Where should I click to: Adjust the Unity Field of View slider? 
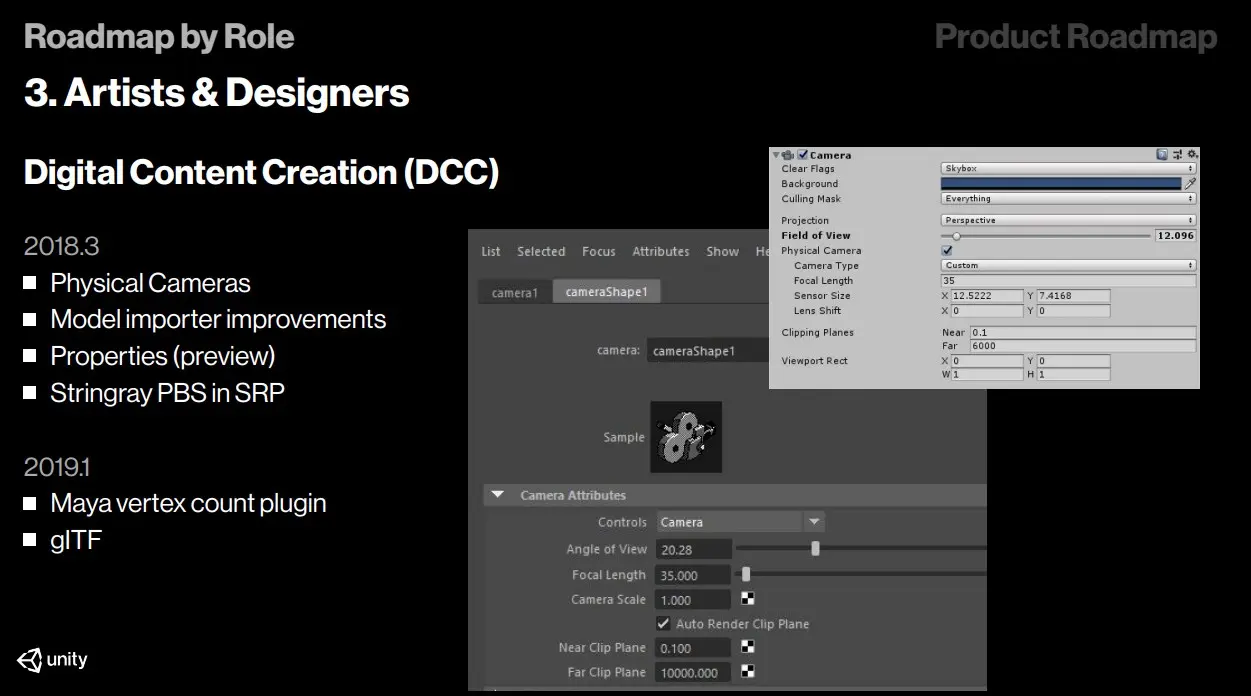click(1046, 236)
